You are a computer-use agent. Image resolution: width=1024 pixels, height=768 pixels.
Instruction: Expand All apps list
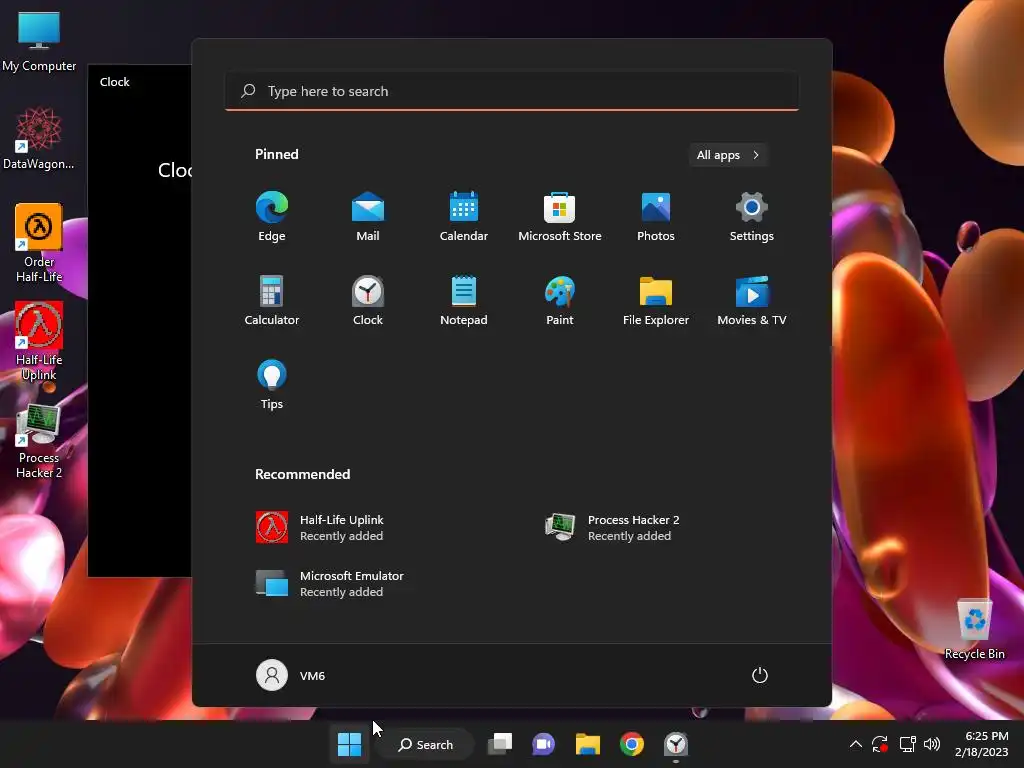tap(728, 155)
